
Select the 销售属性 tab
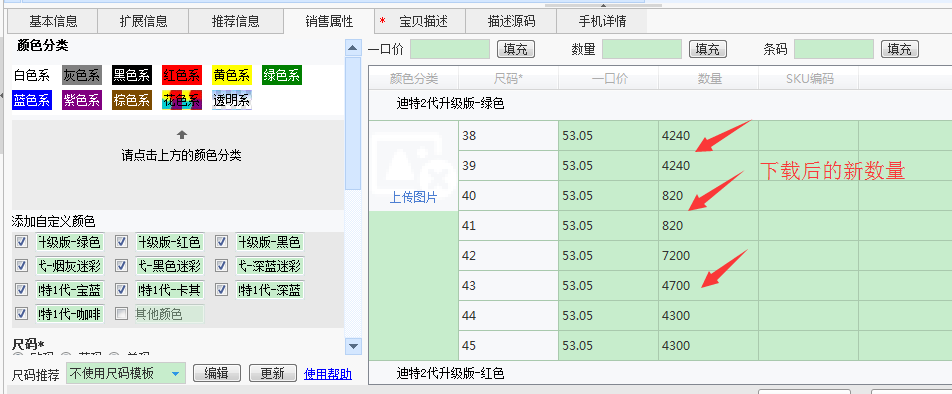click(x=329, y=22)
